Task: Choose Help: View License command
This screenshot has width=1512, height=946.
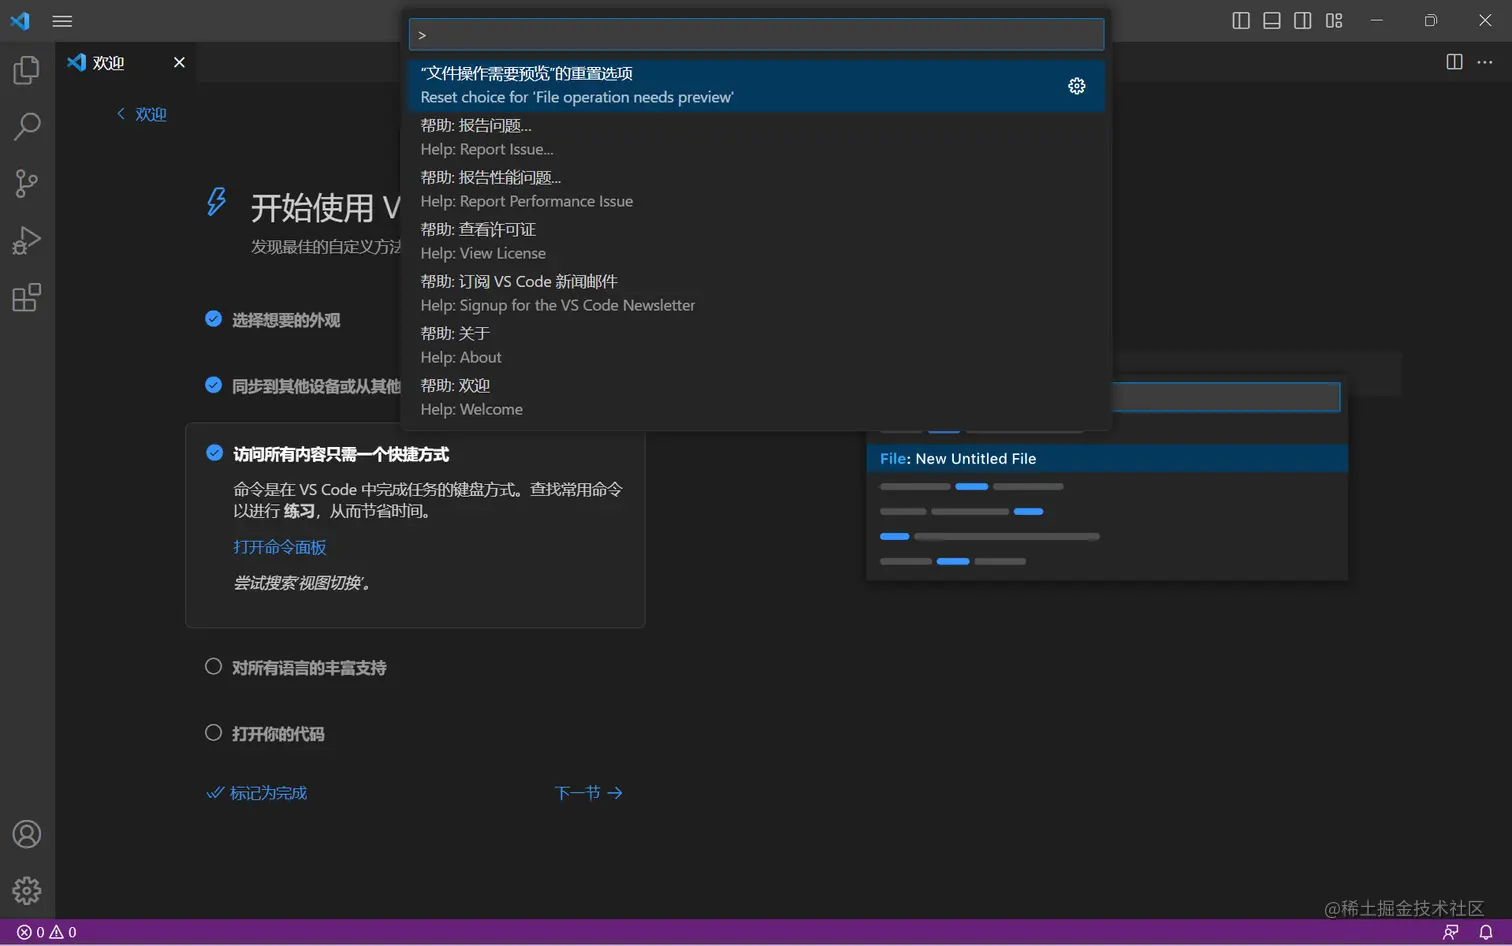Action: (x=756, y=241)
